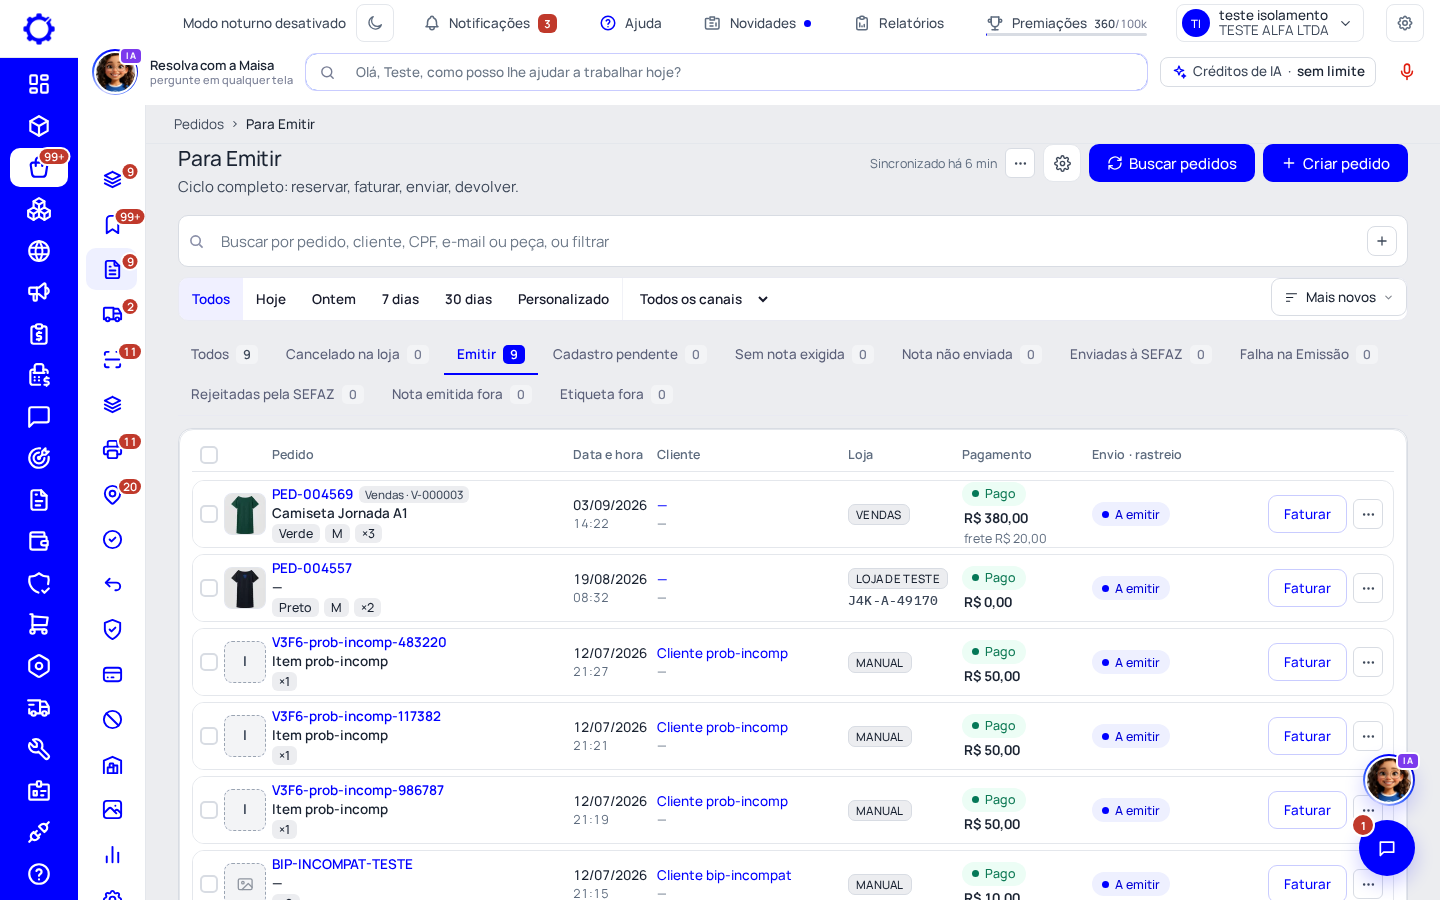Open printer icon with 11 badge

pos(113,449)
